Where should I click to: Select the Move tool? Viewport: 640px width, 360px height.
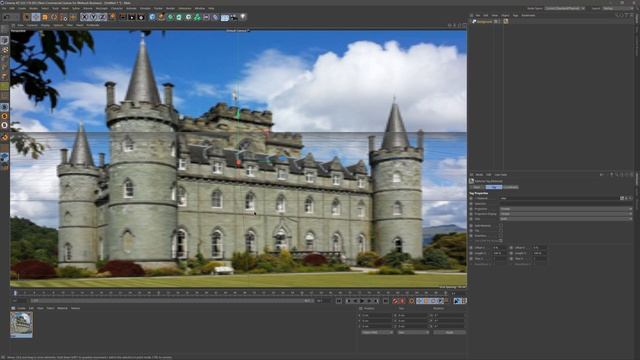36,17
